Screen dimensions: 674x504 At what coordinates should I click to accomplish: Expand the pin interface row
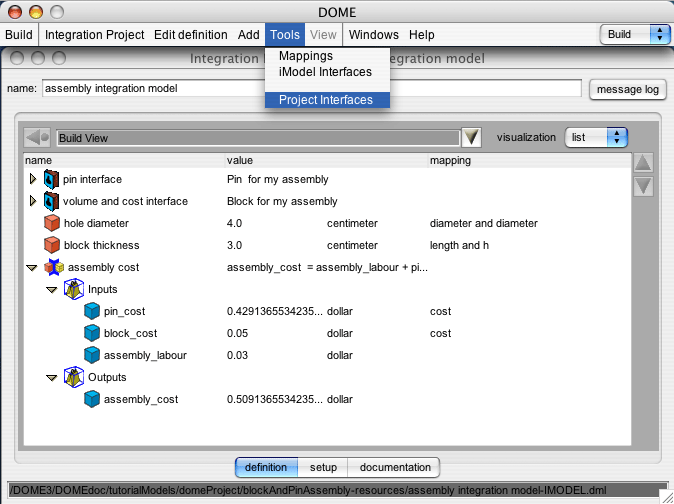[x=33, y=179]
